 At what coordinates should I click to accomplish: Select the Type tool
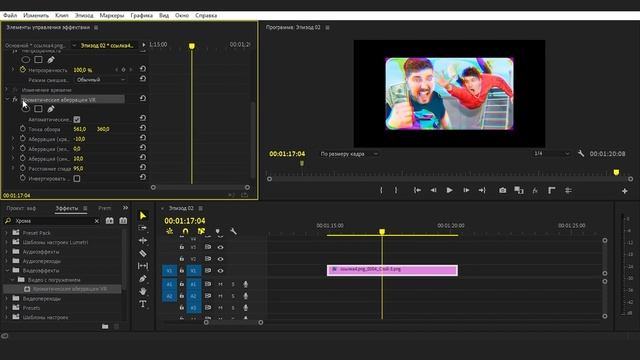142,304
